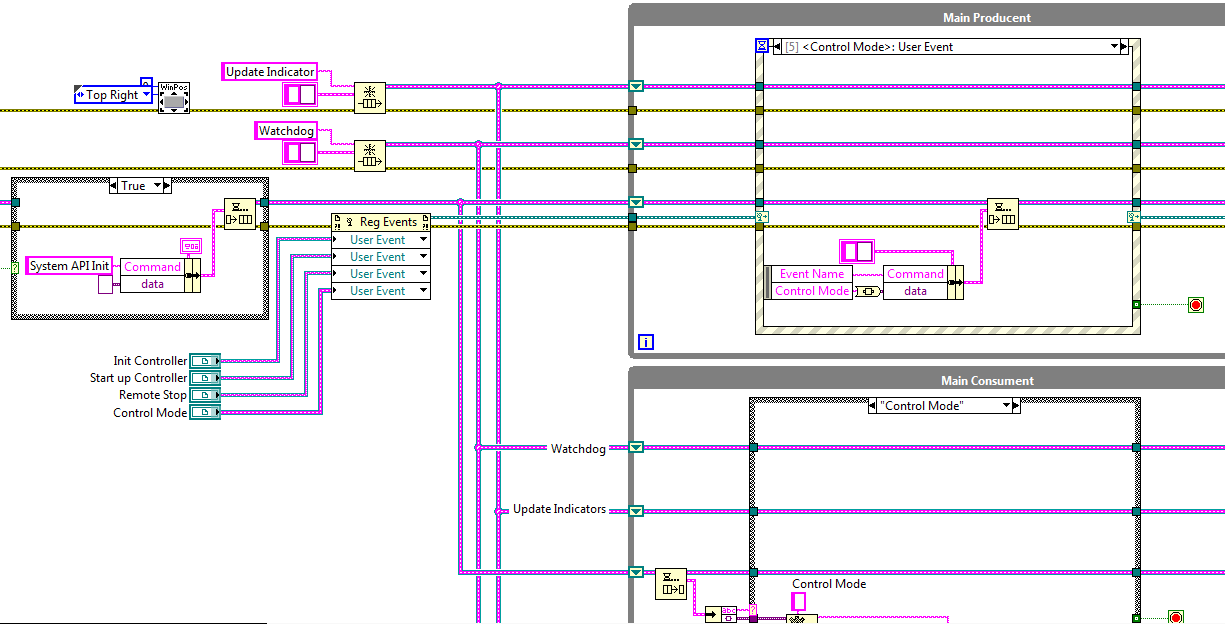This screenshot has height=624, width=1225.
Task: Go to next case of True case structure
Action: click(x=167, y=186)
